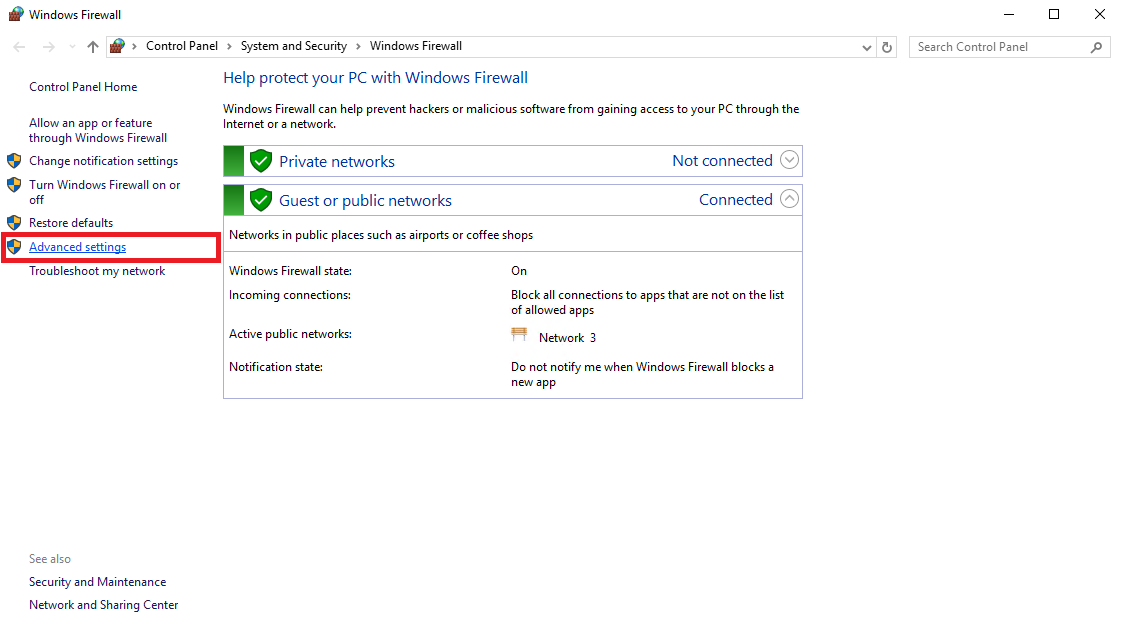The image size is (1123, 632).
Task: Collapse the Guest or public networks section
Action: coord(789,199)
